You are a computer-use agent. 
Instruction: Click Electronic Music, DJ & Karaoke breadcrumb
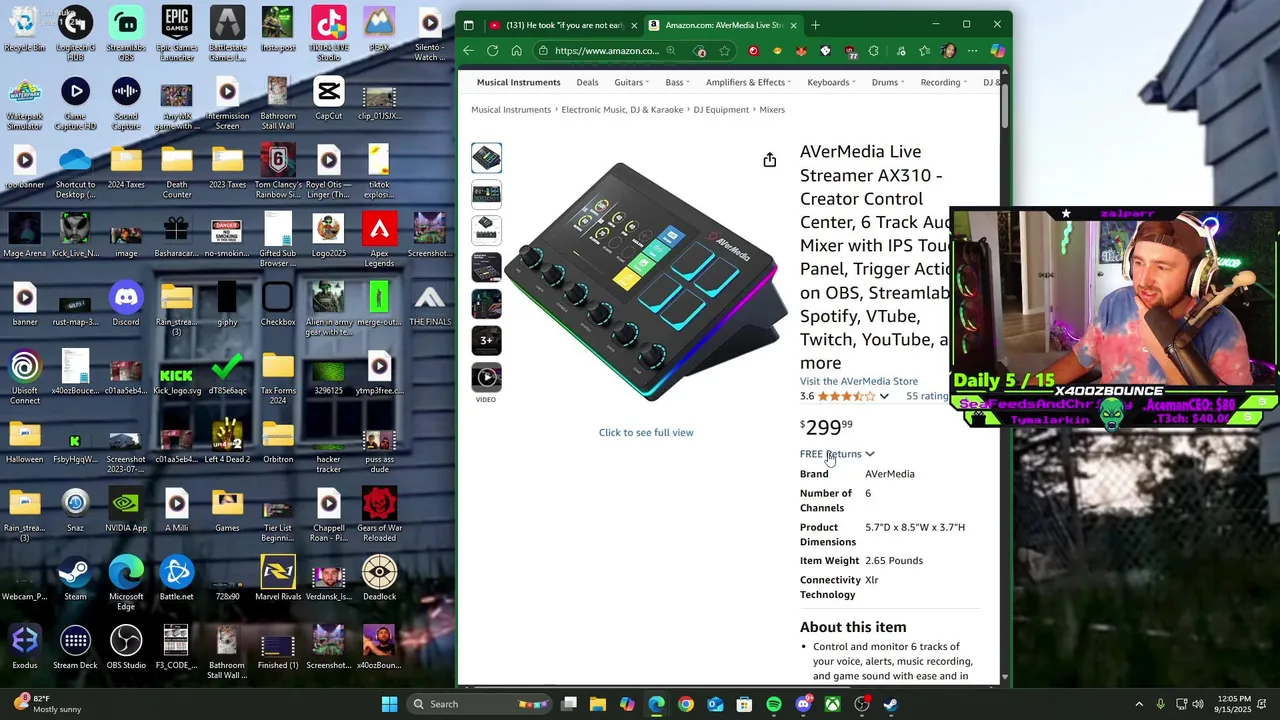pyautogui.click(x=622, y=110)
